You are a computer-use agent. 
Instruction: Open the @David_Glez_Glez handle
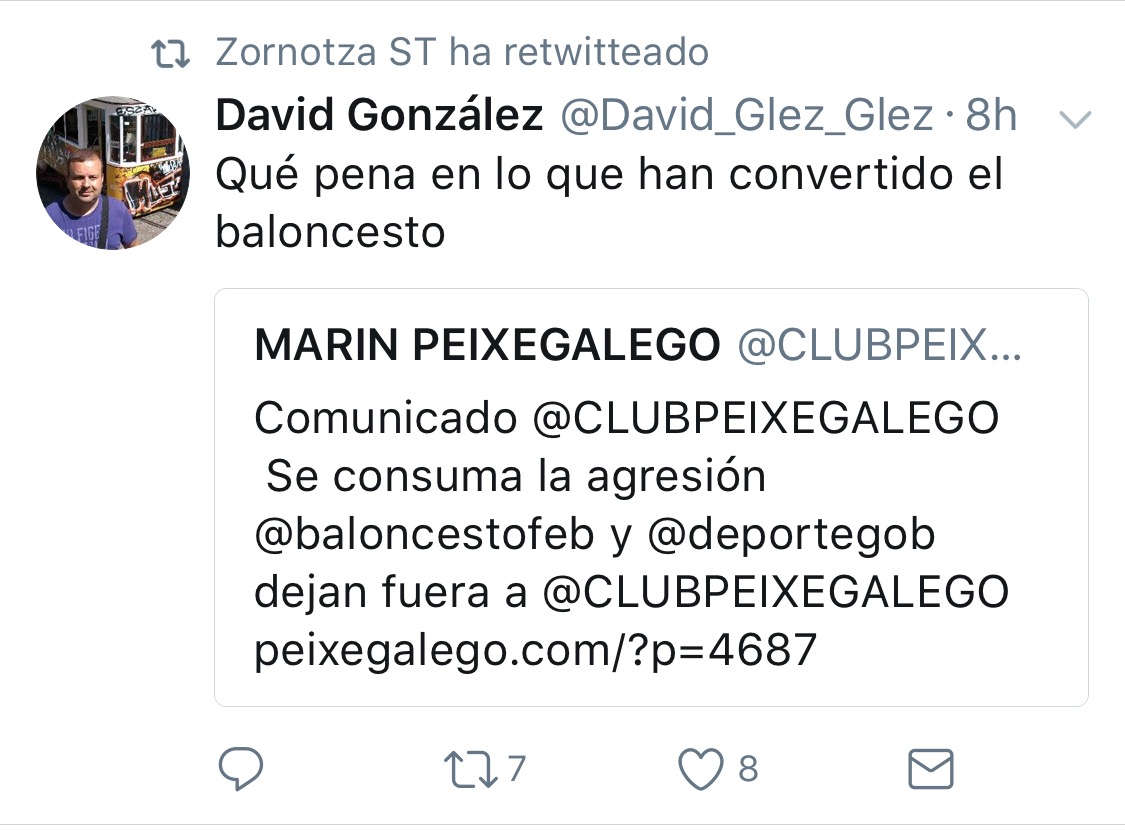[x=747, y=115]
